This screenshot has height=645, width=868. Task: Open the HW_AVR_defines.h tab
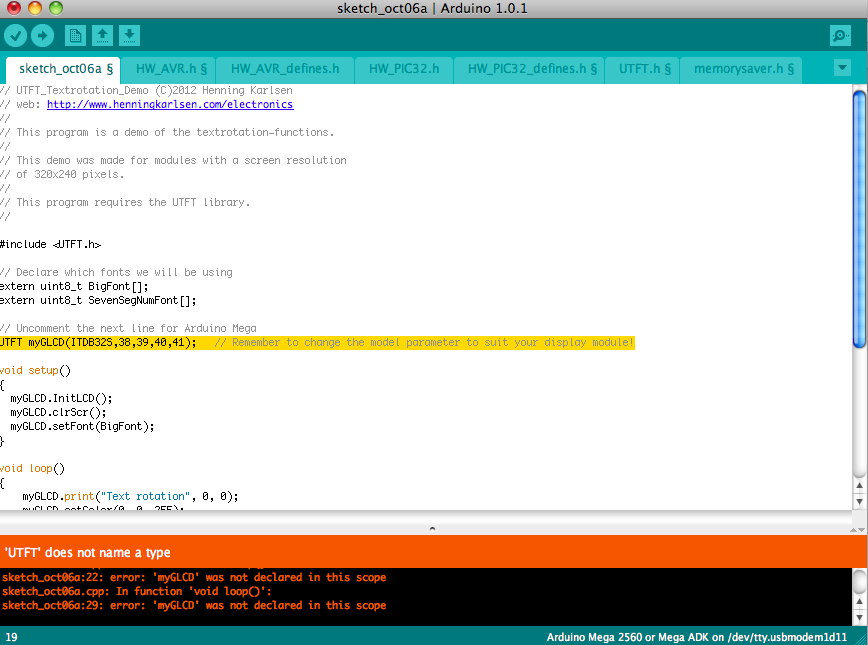[285, 69]
